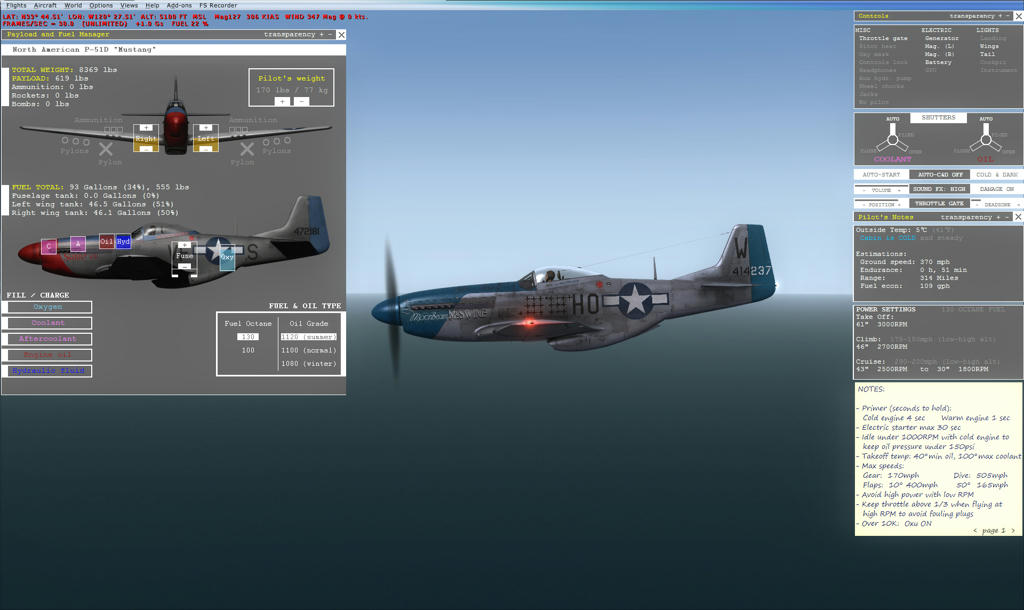
Task: Click the AUTO-START button
Action: pyautogui.click(x=881, y=174)
